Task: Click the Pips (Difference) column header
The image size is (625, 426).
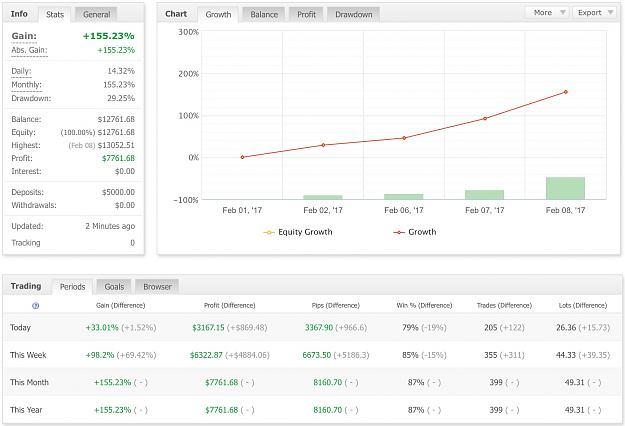Action: point(336,306)
